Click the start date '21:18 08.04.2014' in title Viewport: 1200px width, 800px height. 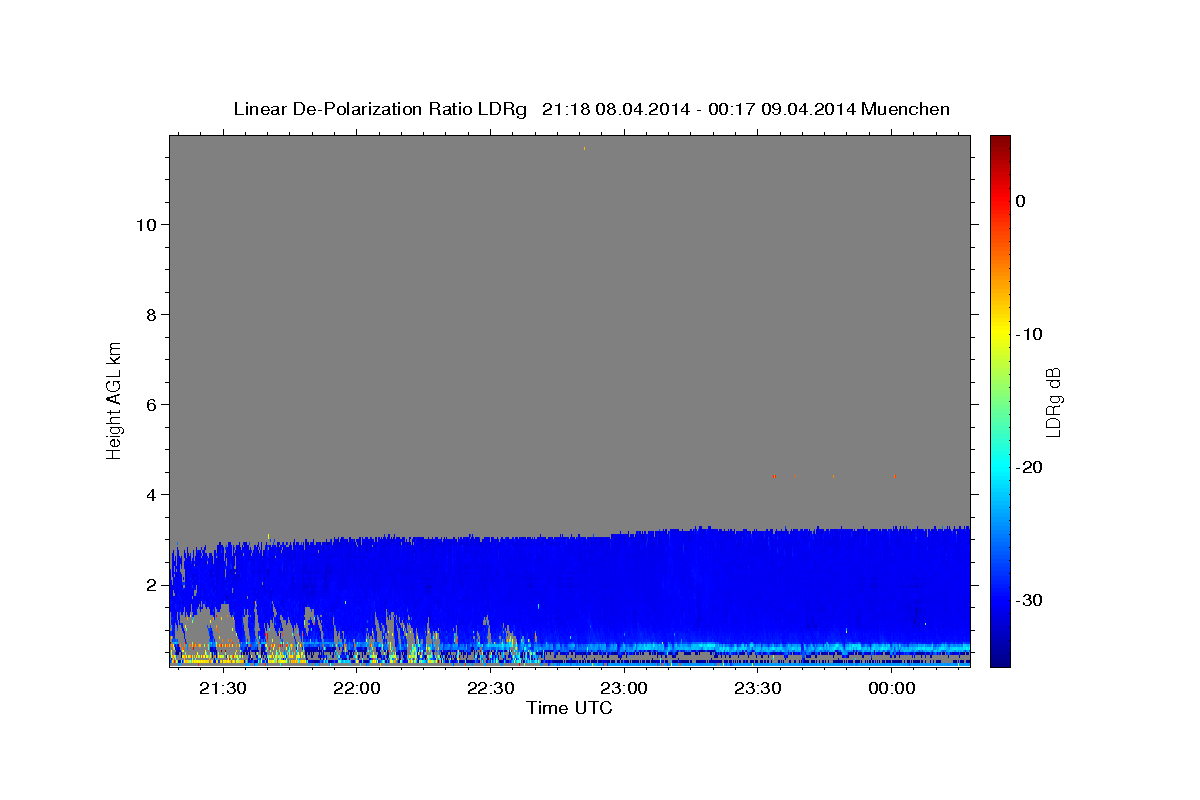tap(615, 109)
